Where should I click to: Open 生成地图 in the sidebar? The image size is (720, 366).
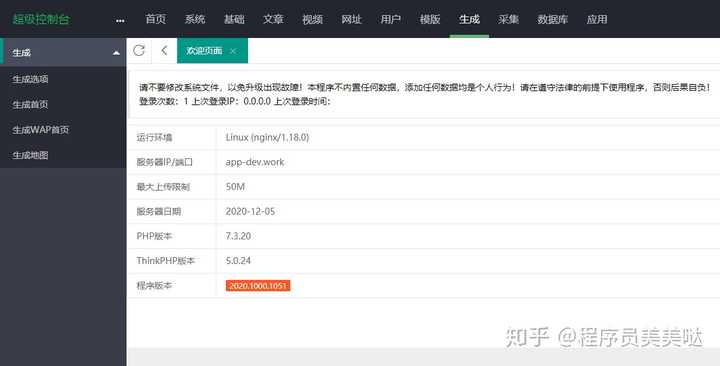[30, 155]
